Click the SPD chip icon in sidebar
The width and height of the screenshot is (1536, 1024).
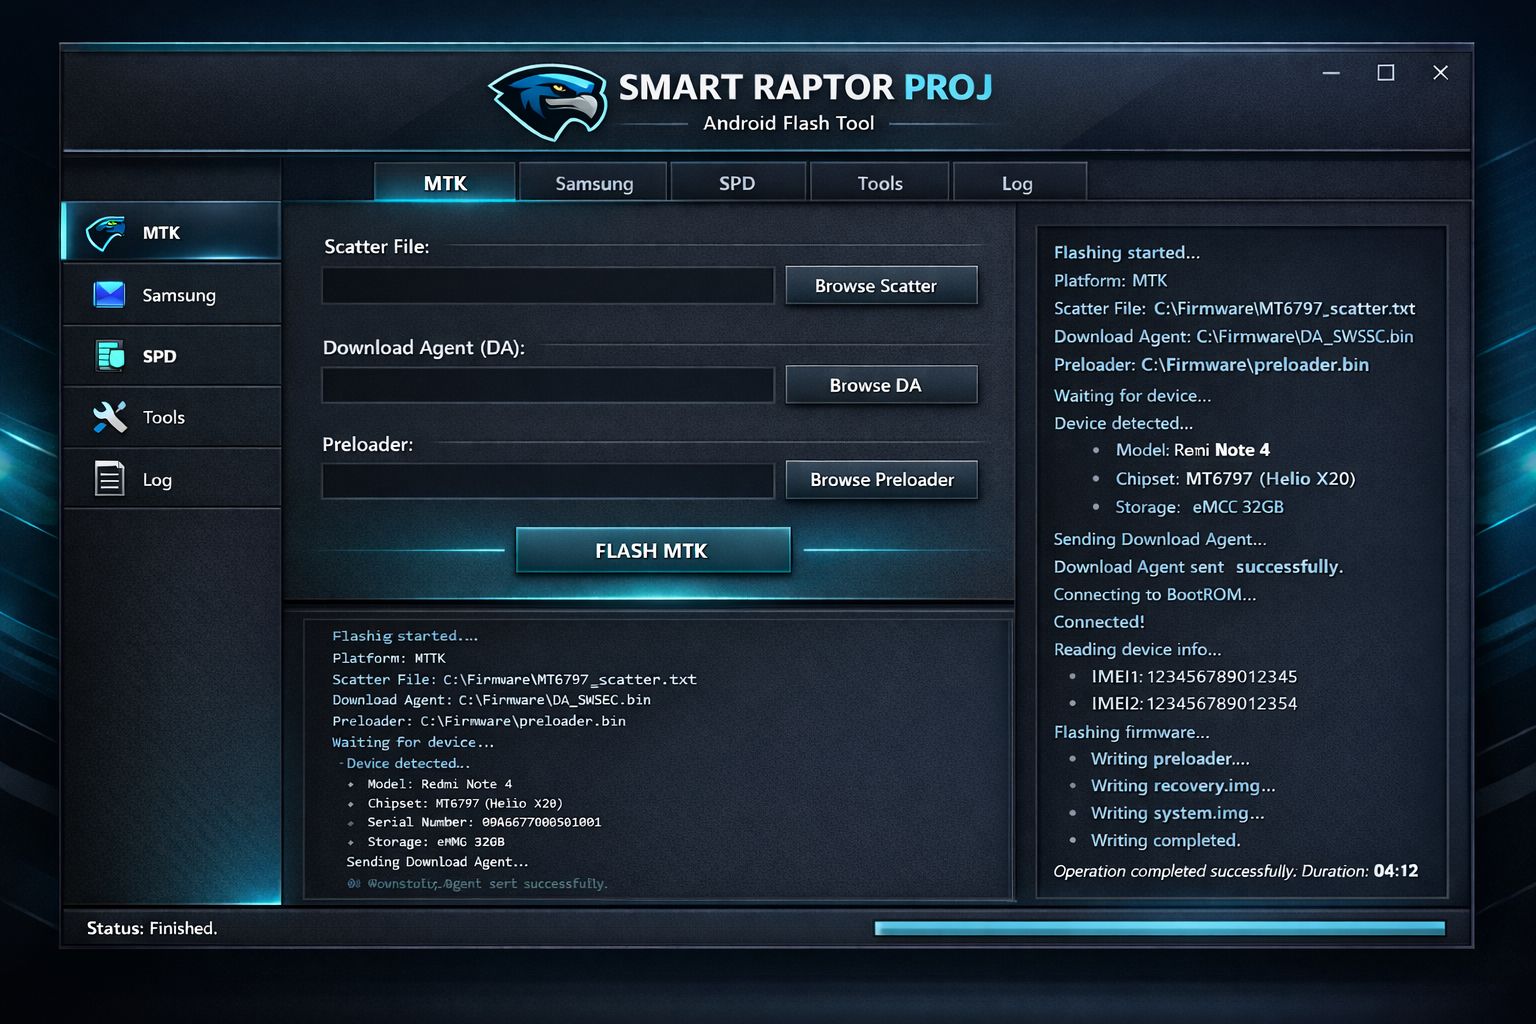[x=109, y=355]
